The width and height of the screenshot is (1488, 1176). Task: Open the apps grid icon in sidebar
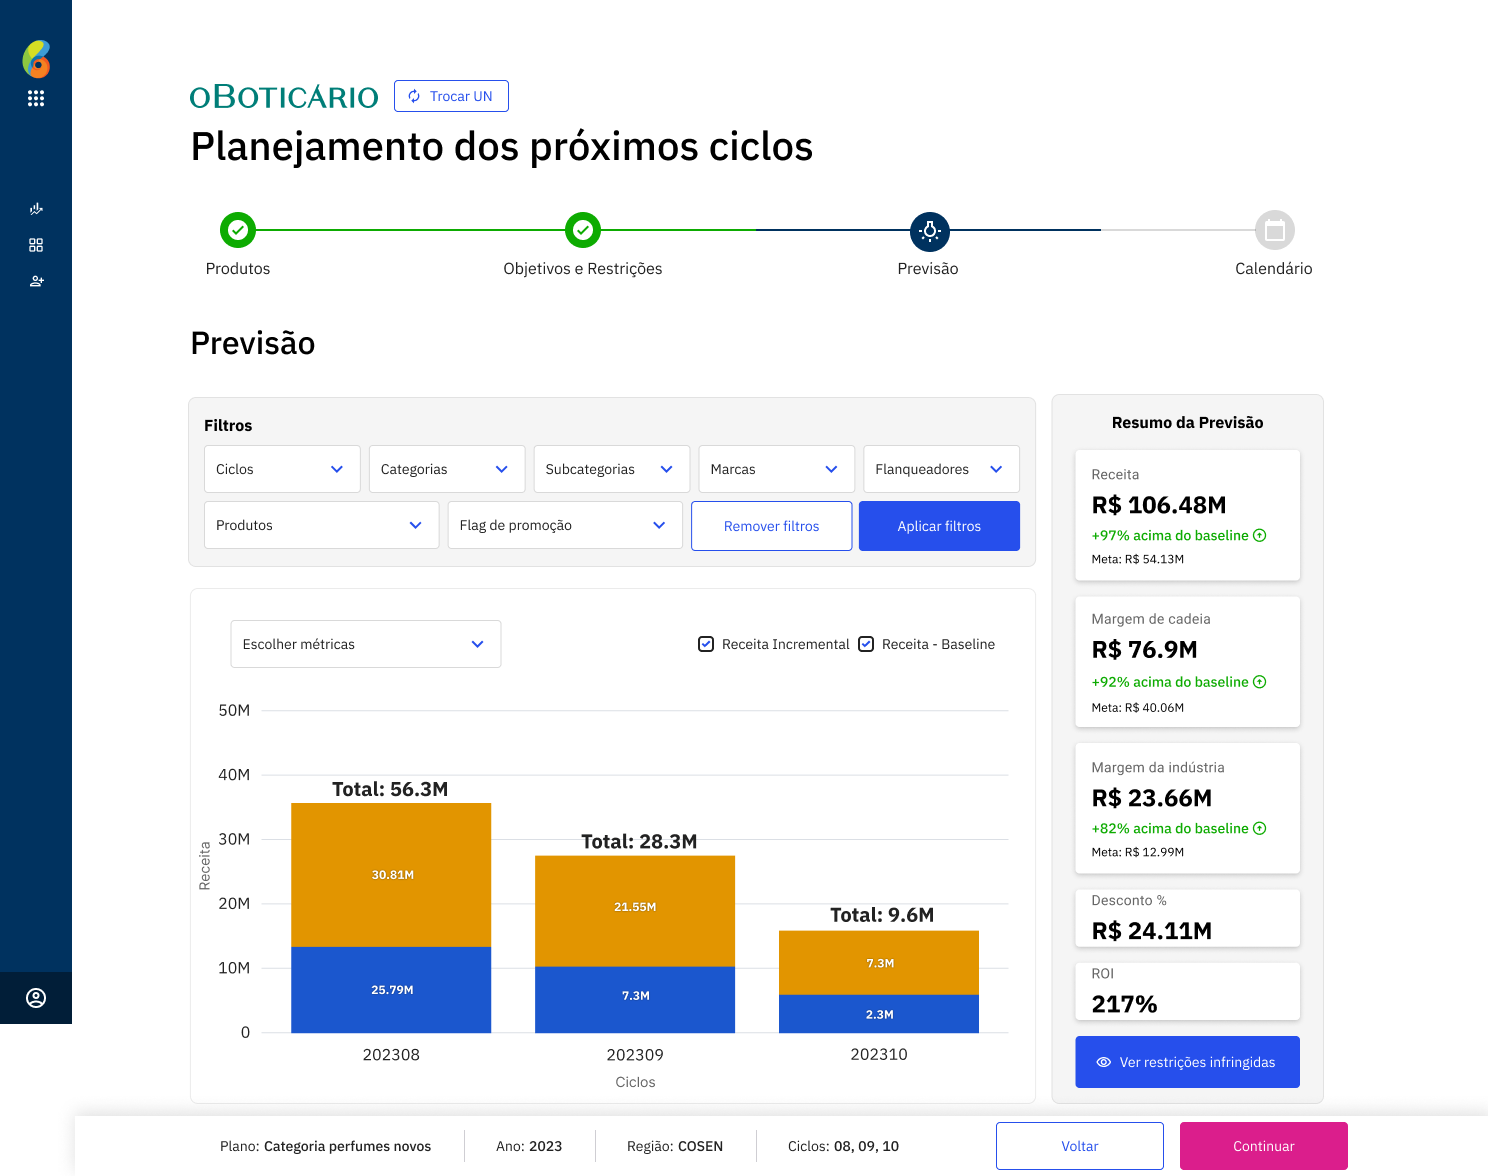(36, 98)
